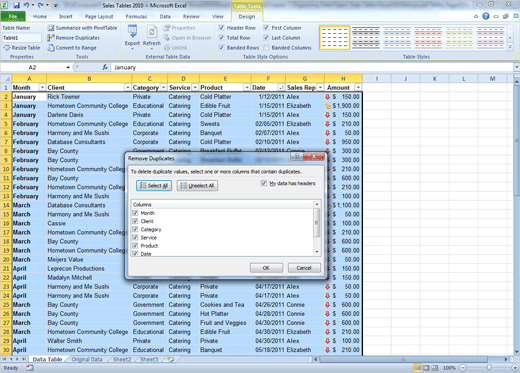
Task: Switch to the Home ribbon tab
Action: 40,16
